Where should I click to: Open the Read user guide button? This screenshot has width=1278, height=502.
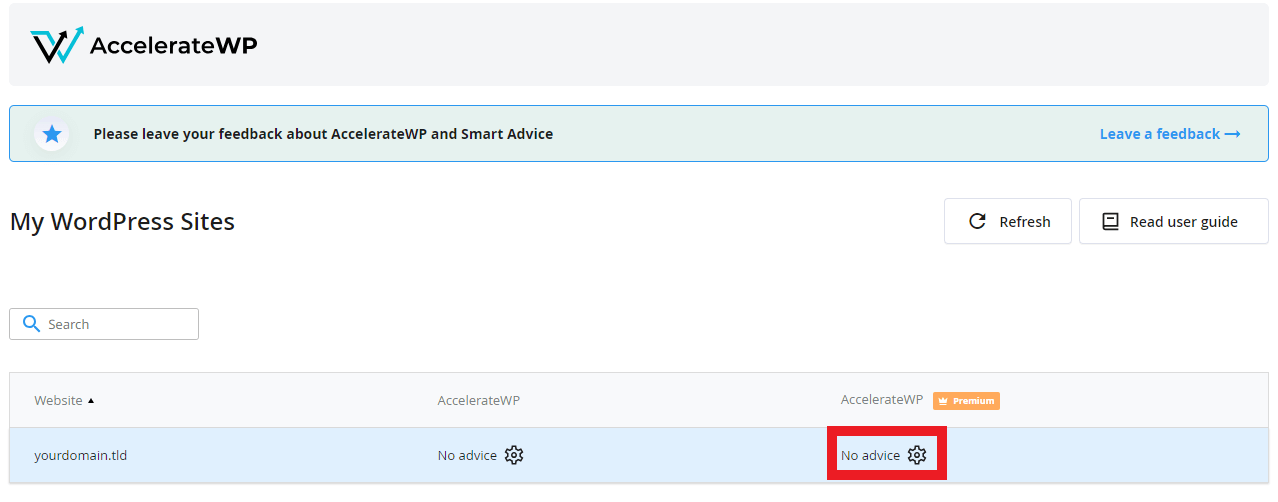coord(1174,221)
